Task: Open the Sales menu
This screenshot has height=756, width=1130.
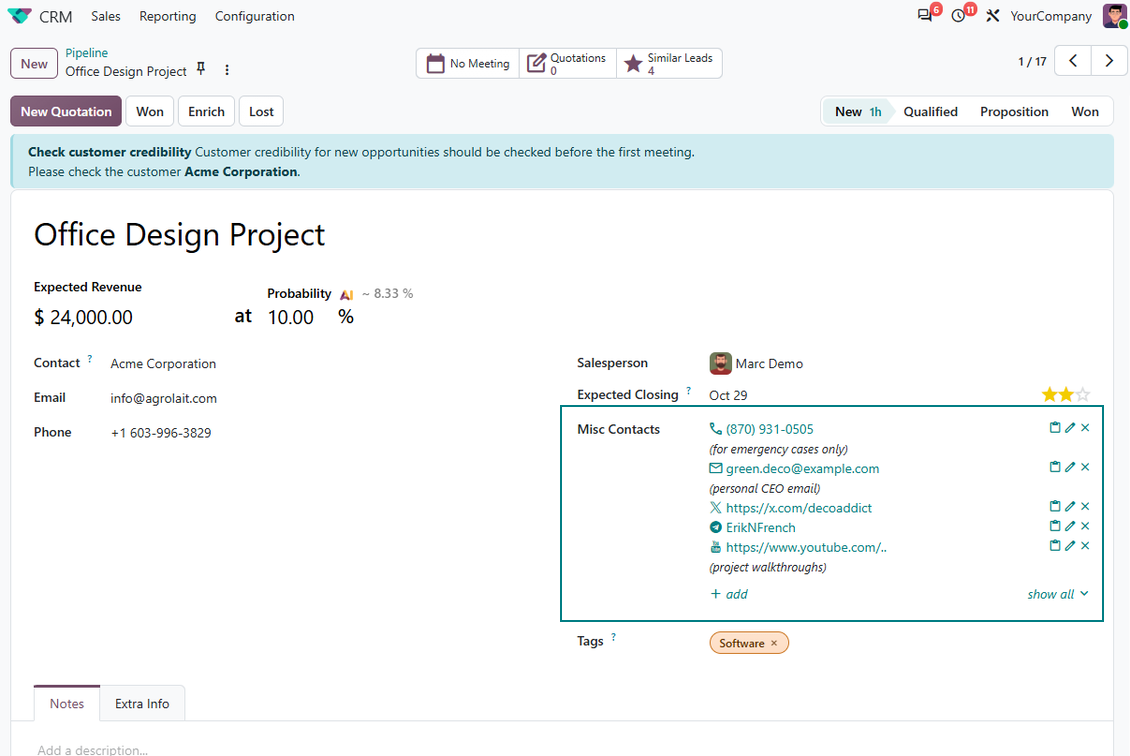Action: tap(105, 16)
